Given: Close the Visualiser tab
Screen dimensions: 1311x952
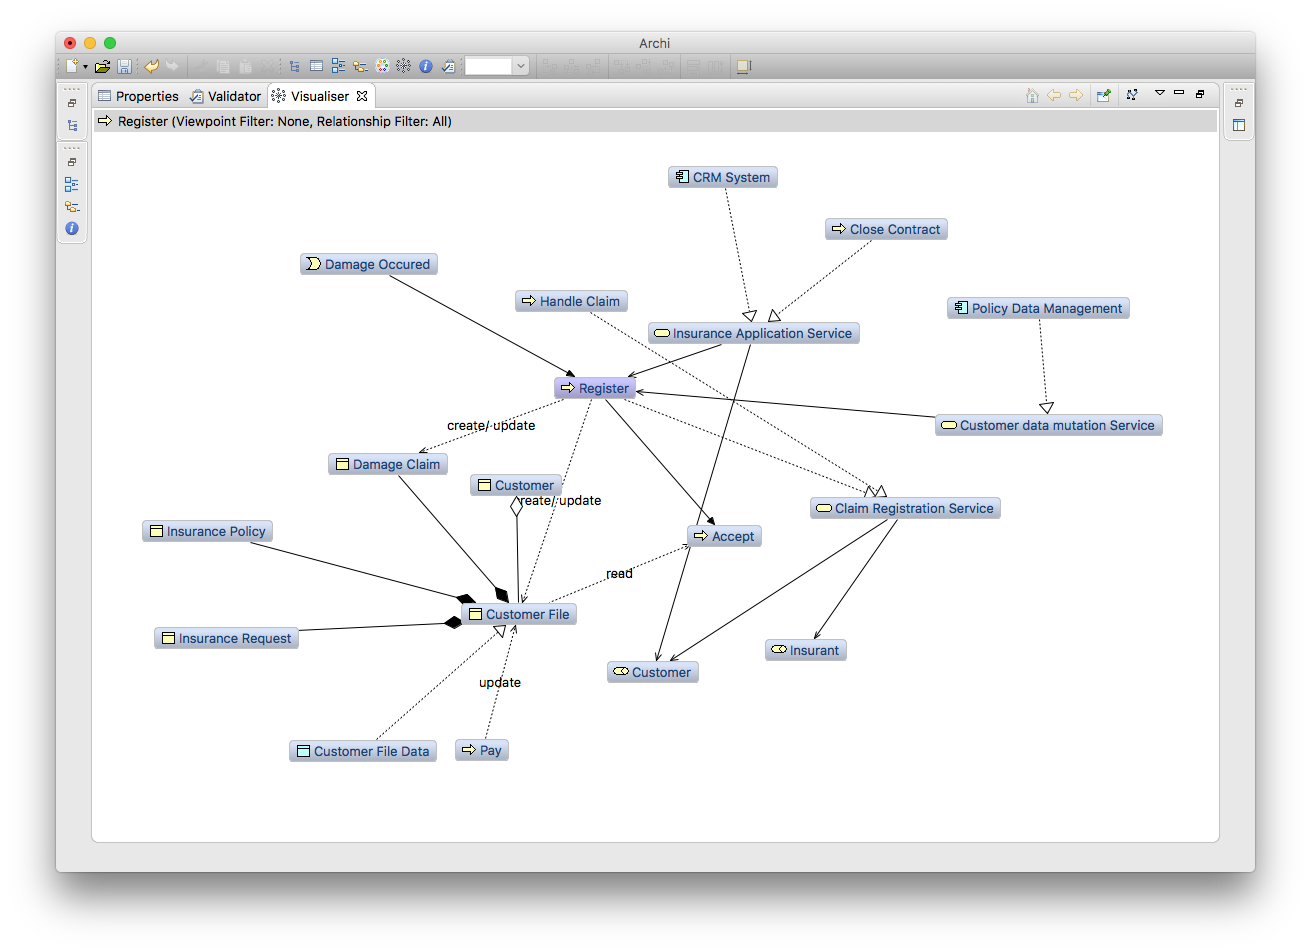Looking at the screenshot, I should [362, 96].
